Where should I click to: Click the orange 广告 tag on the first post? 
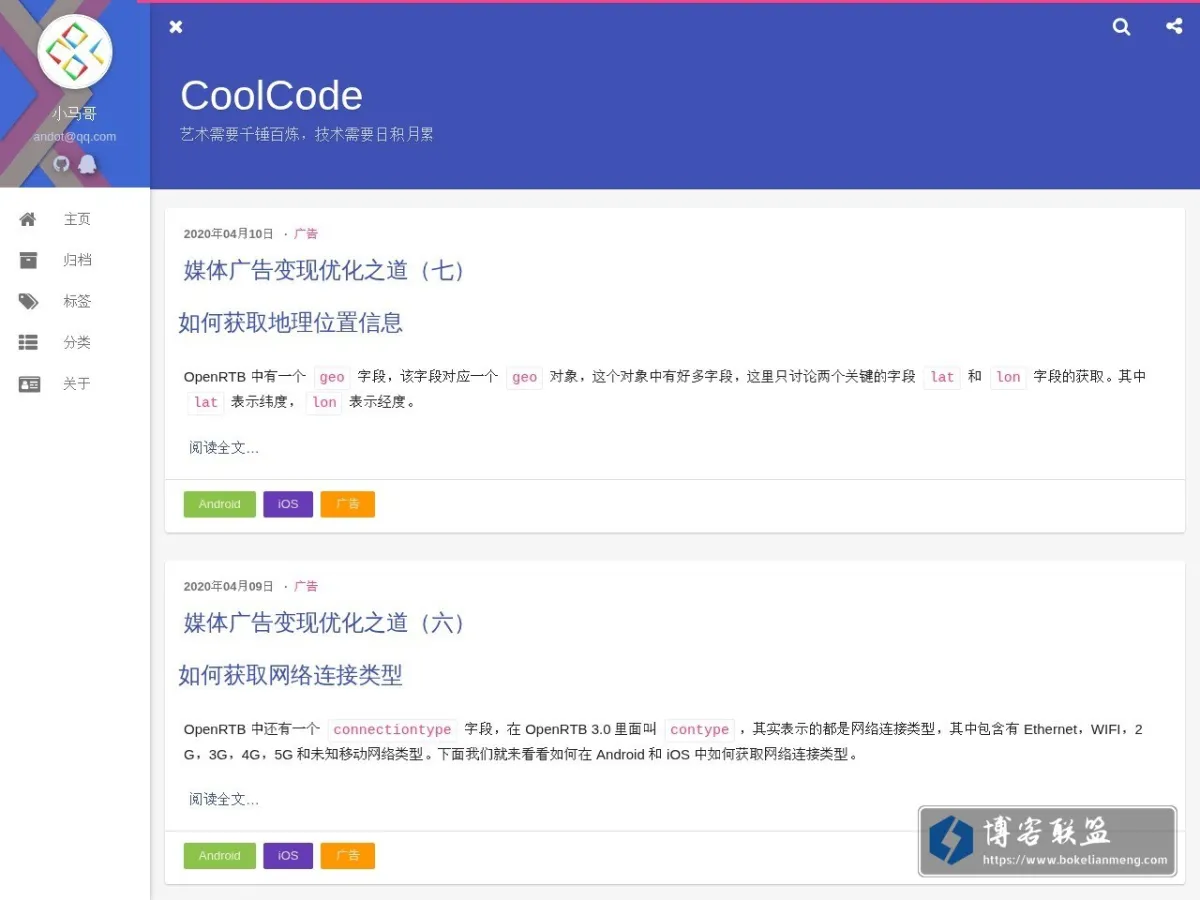(348, 504)
